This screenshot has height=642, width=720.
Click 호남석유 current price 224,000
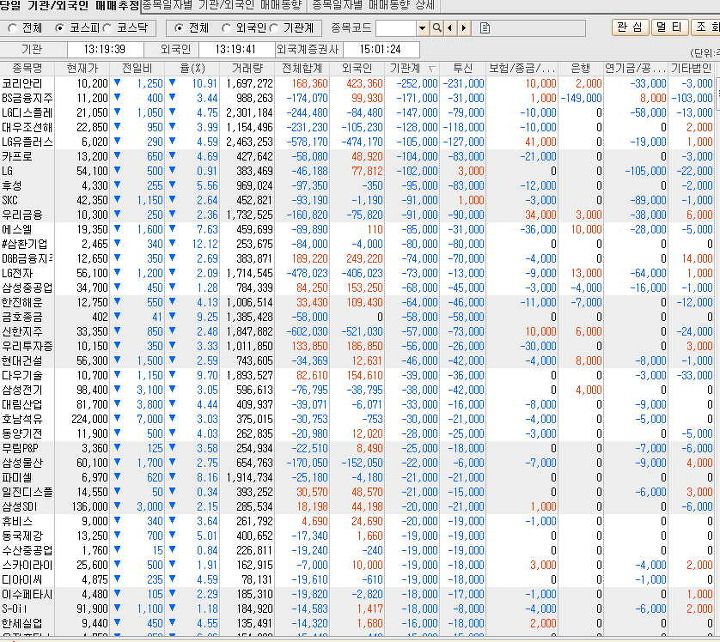point(90,419)
